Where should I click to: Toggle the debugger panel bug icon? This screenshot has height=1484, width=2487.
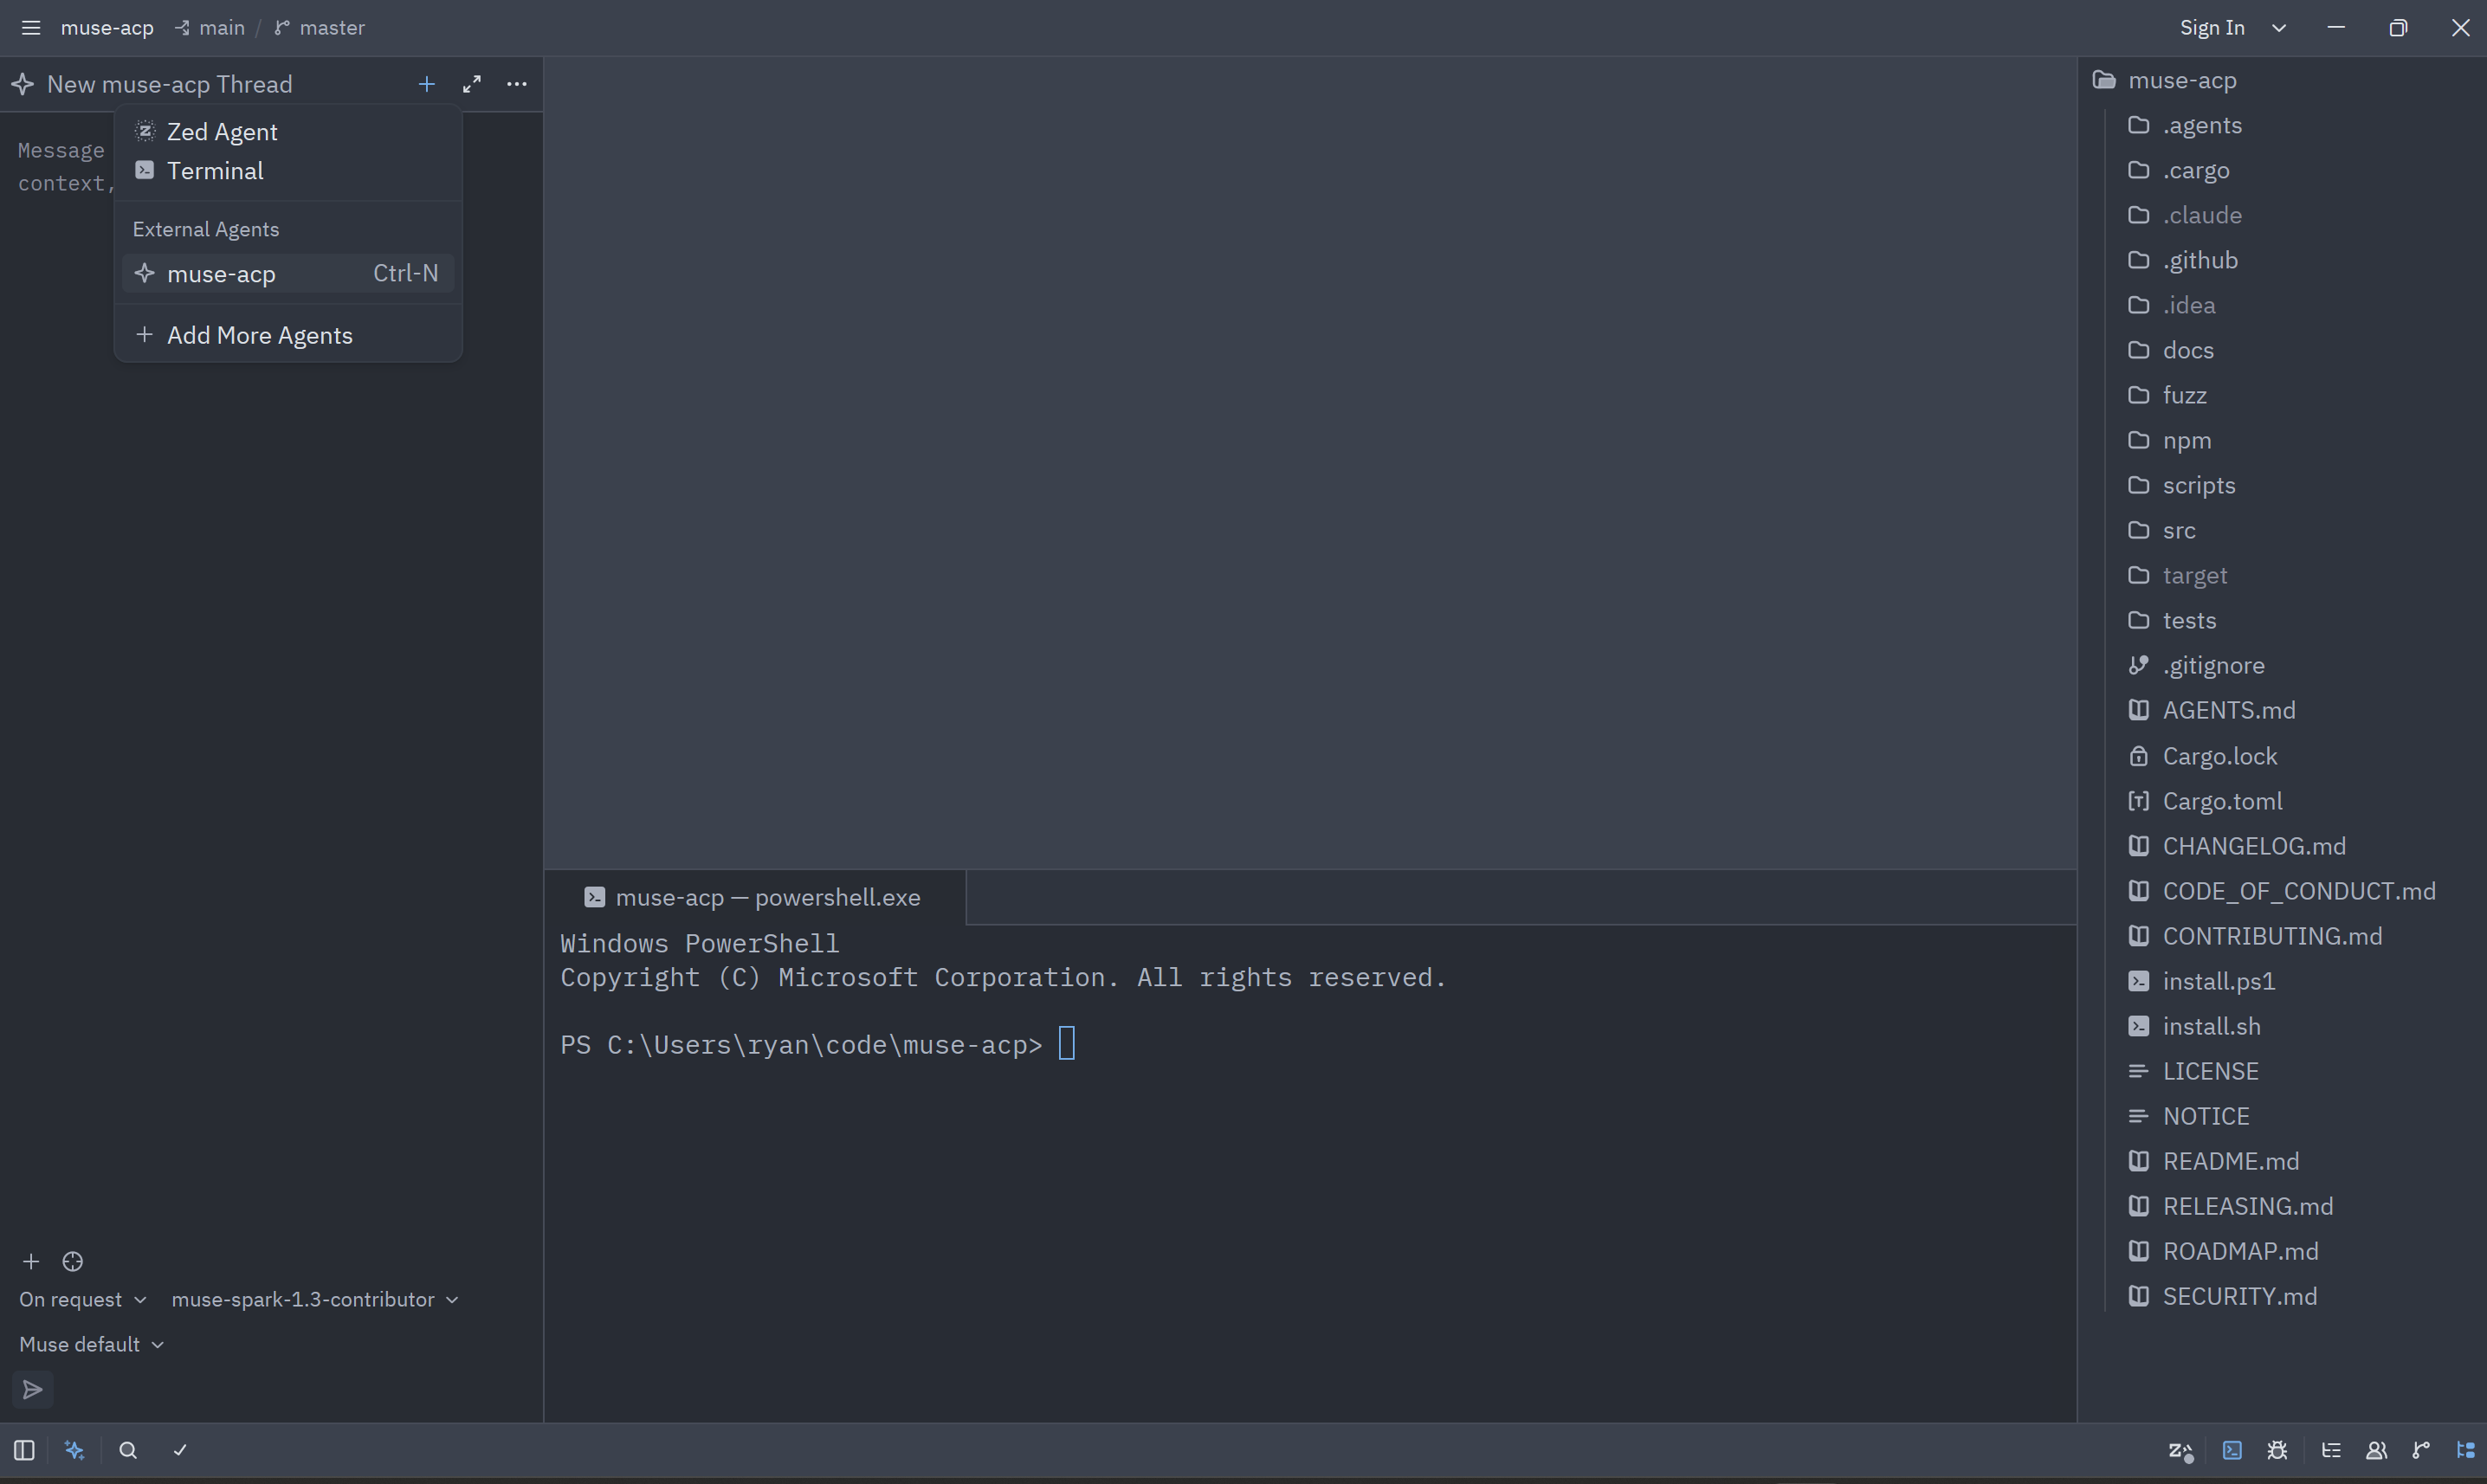click(x=2278, y=1451)
